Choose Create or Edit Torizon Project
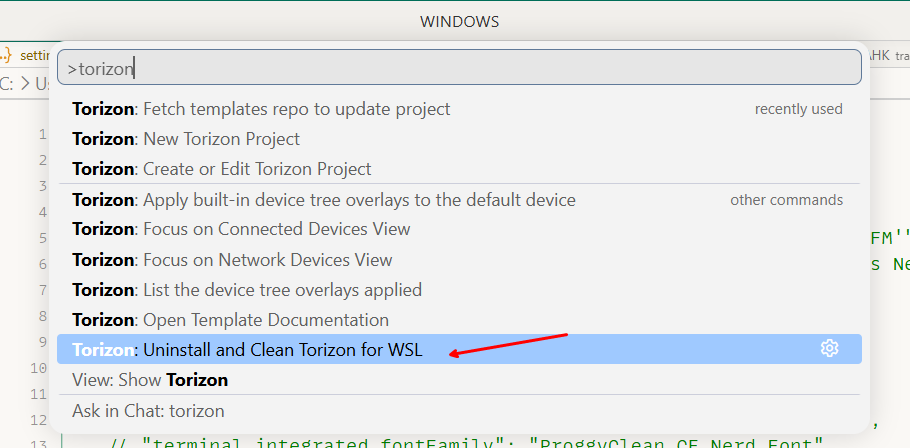 222,169
